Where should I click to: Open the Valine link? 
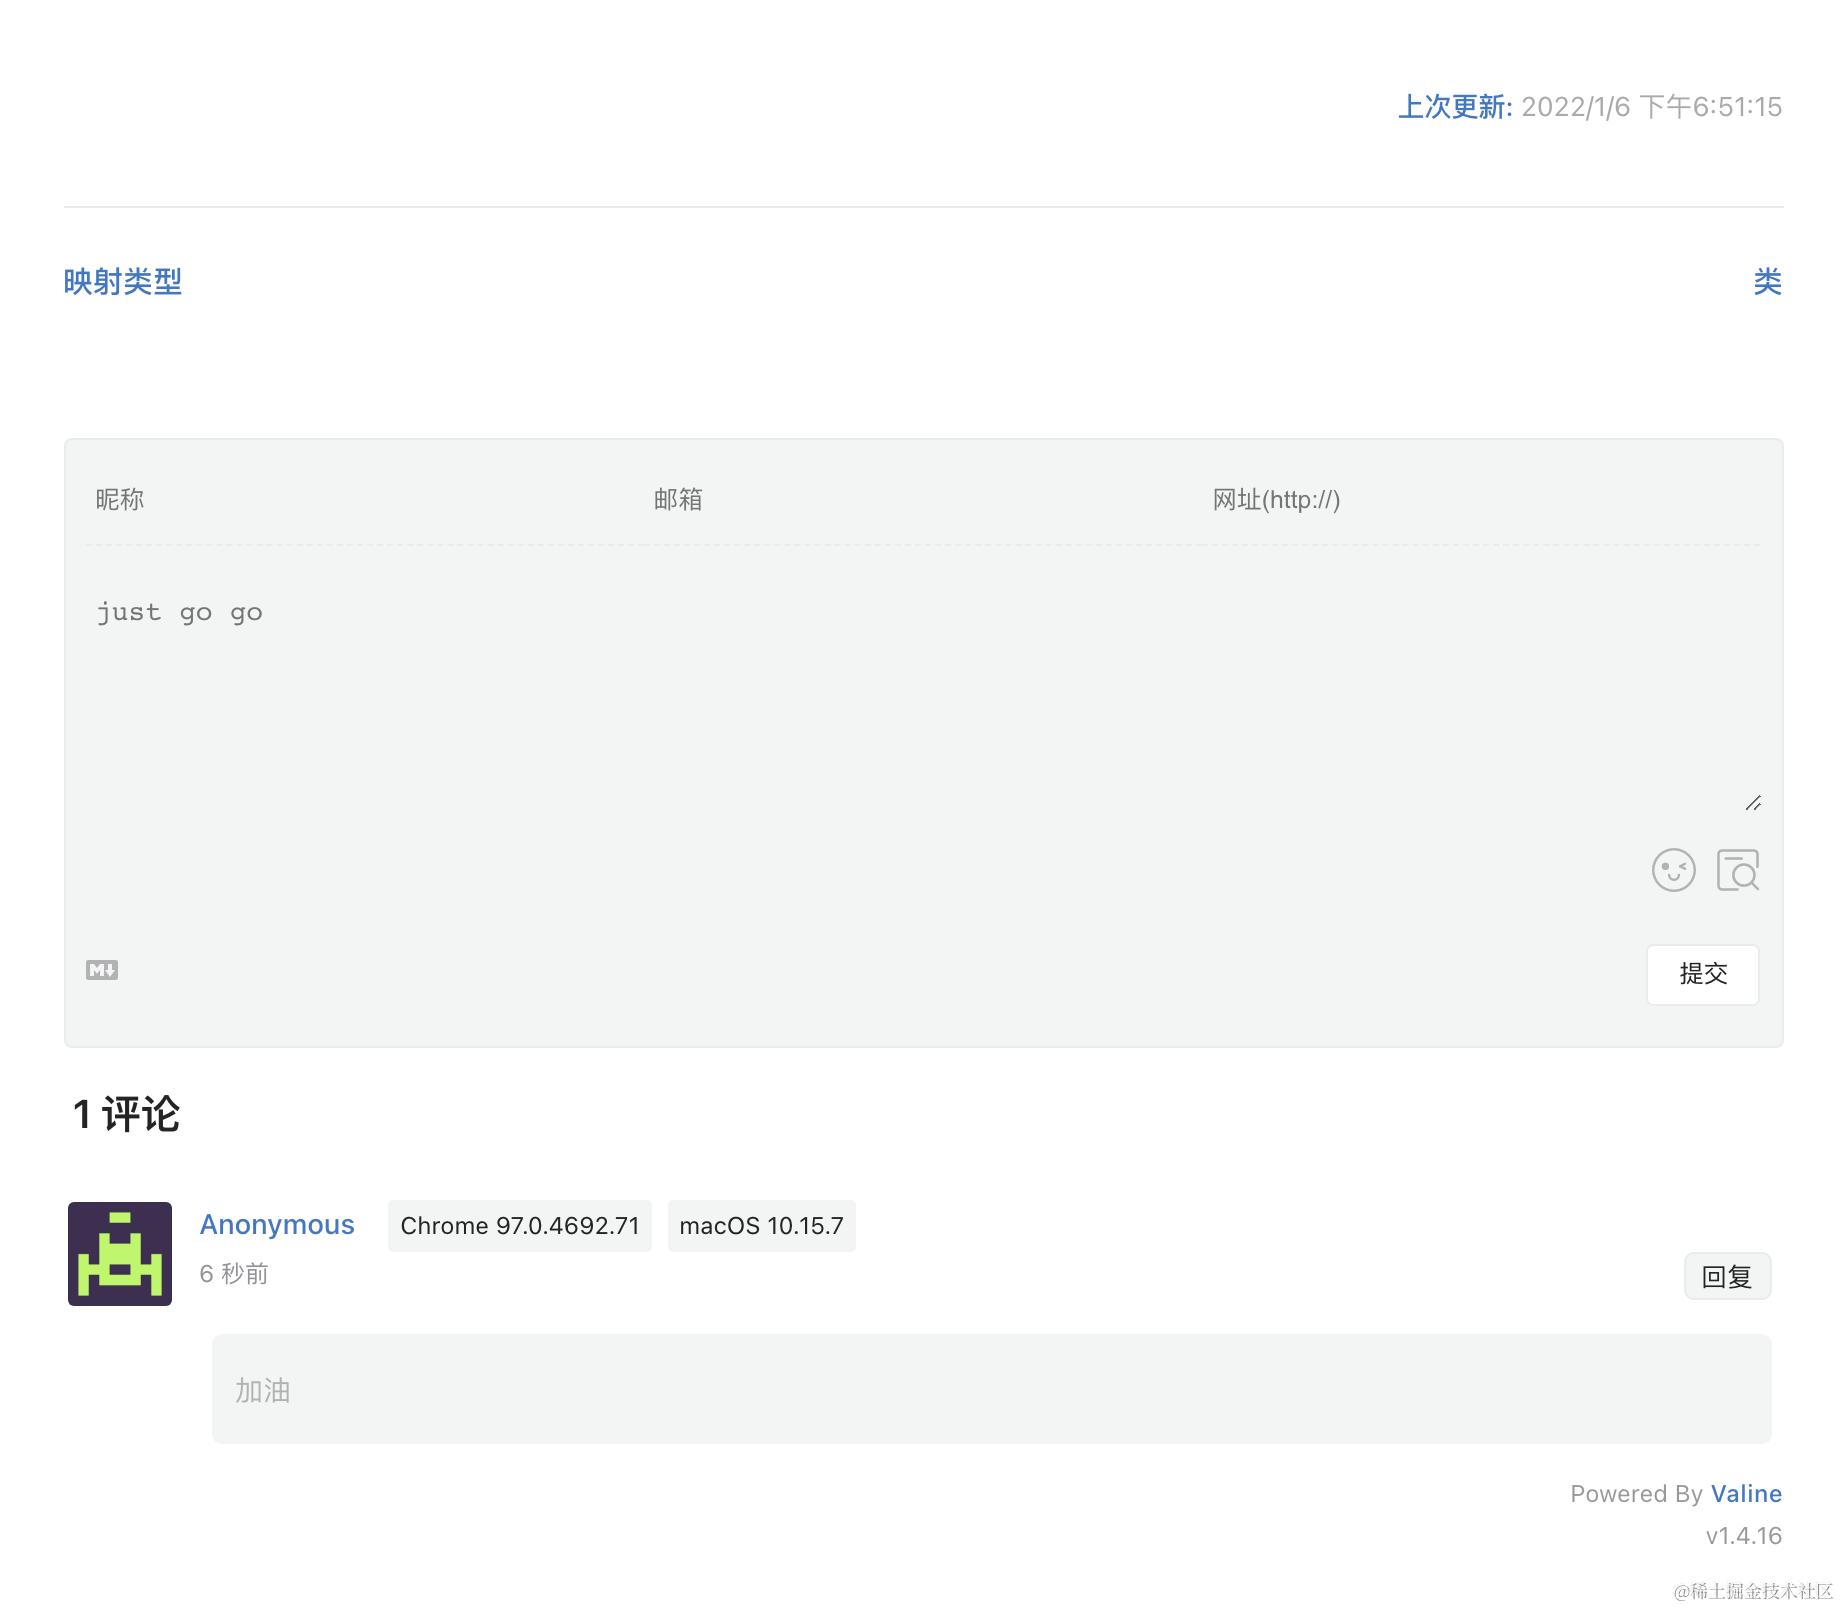coord(1746,1493)
